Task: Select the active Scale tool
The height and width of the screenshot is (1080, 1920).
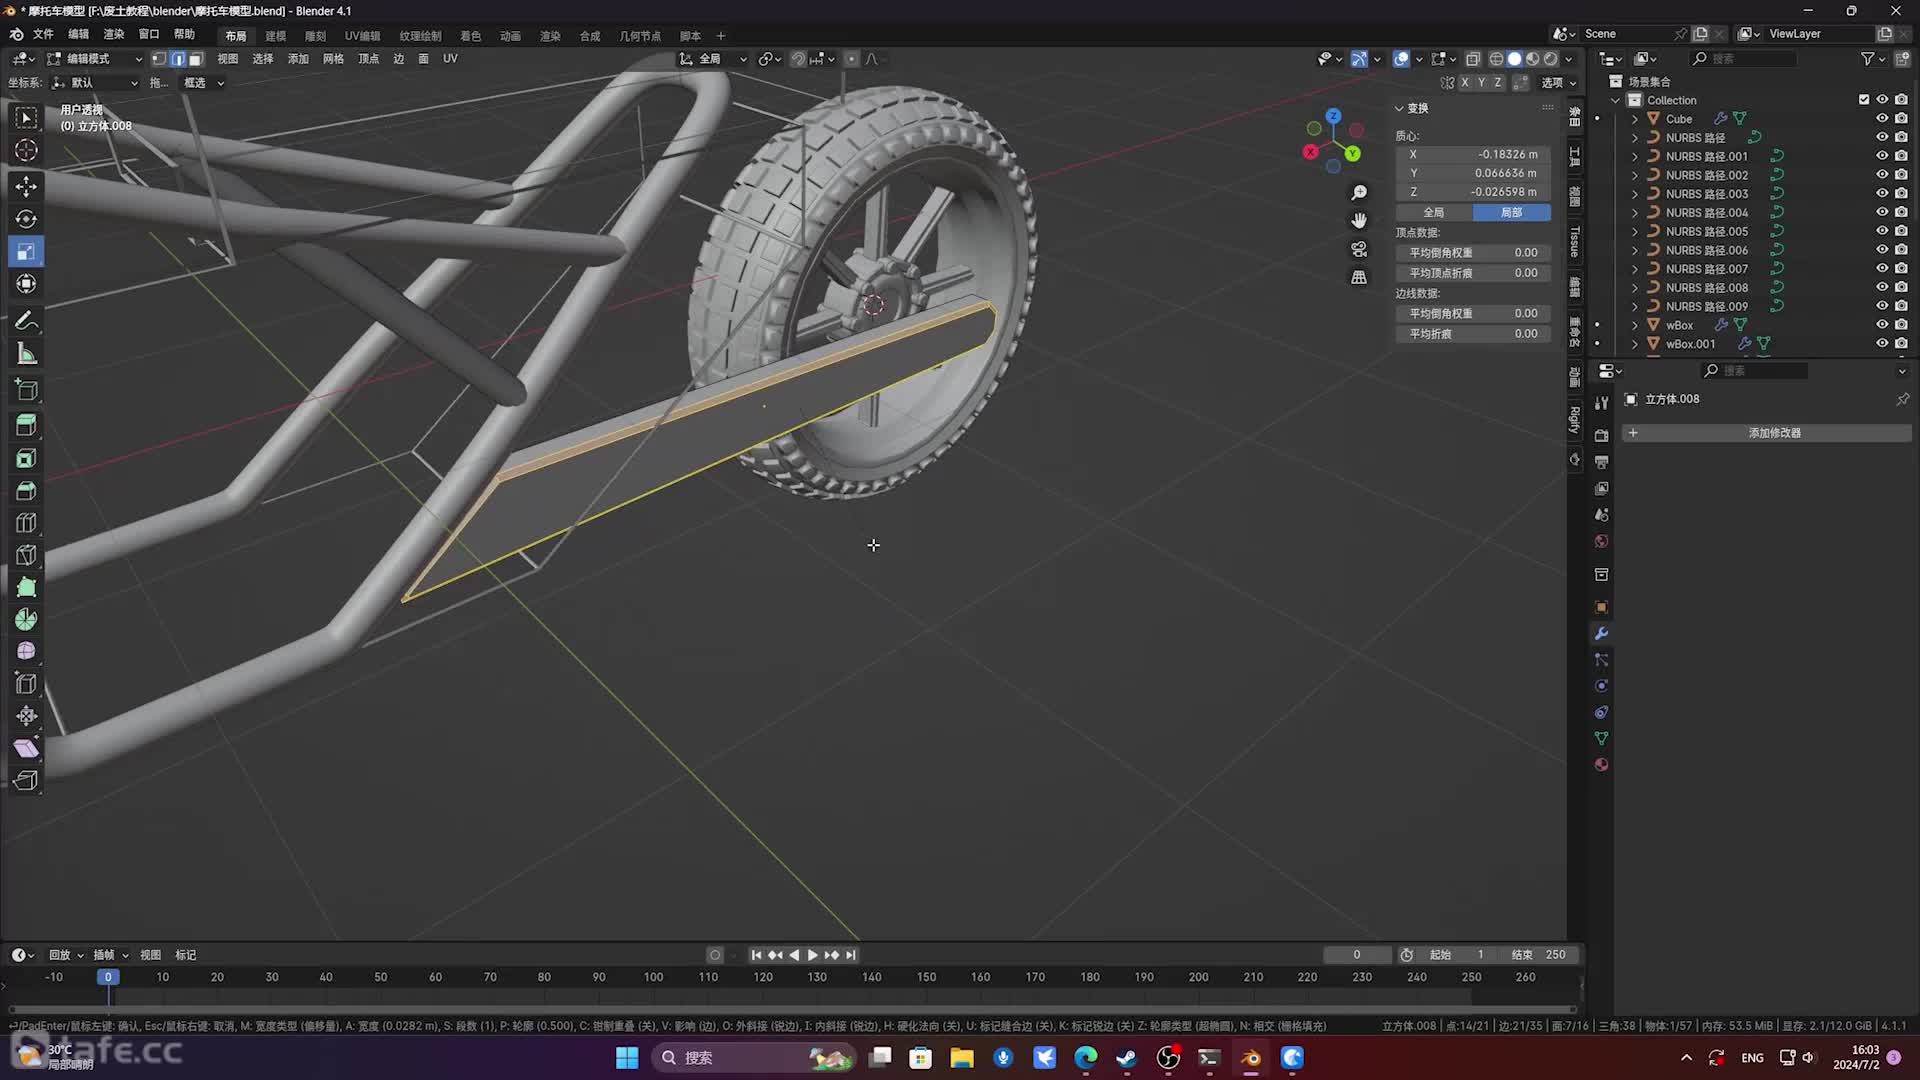Action: (26, 252)
